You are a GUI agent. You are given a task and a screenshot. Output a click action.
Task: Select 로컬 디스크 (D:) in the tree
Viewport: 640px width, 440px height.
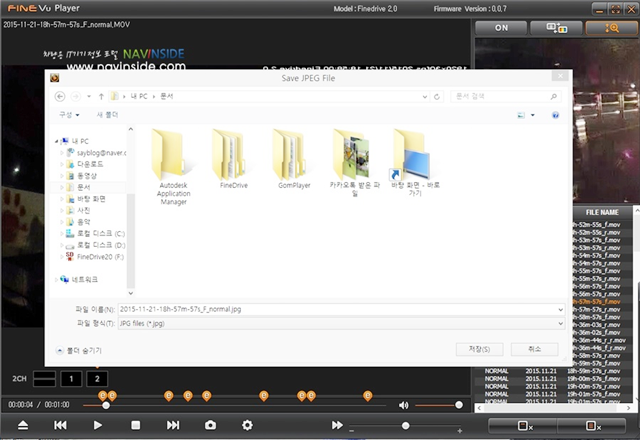pos(101,245)
